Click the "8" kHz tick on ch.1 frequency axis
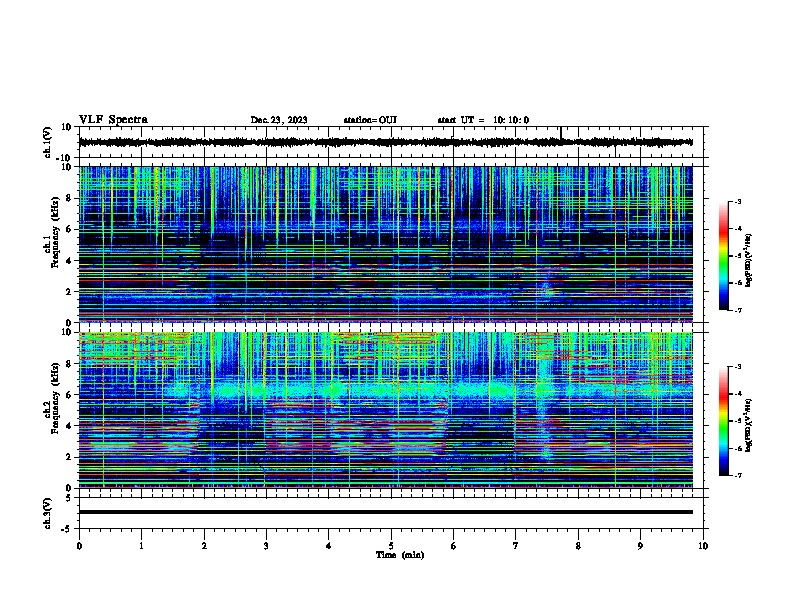 pyautogui.click(x=70, y=198)
